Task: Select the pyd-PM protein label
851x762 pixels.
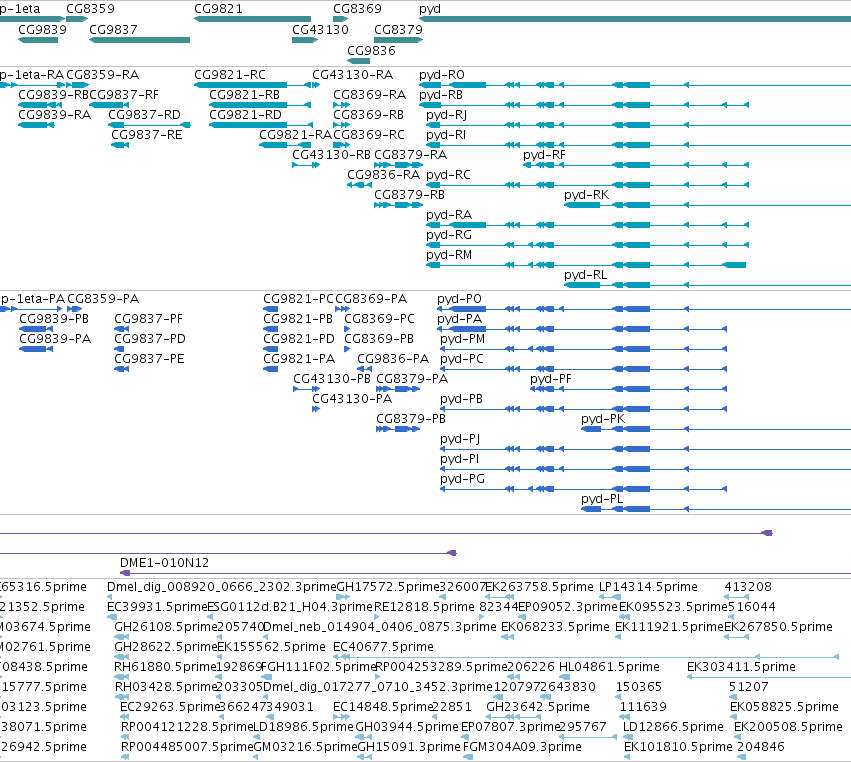Action: (462, 339)
